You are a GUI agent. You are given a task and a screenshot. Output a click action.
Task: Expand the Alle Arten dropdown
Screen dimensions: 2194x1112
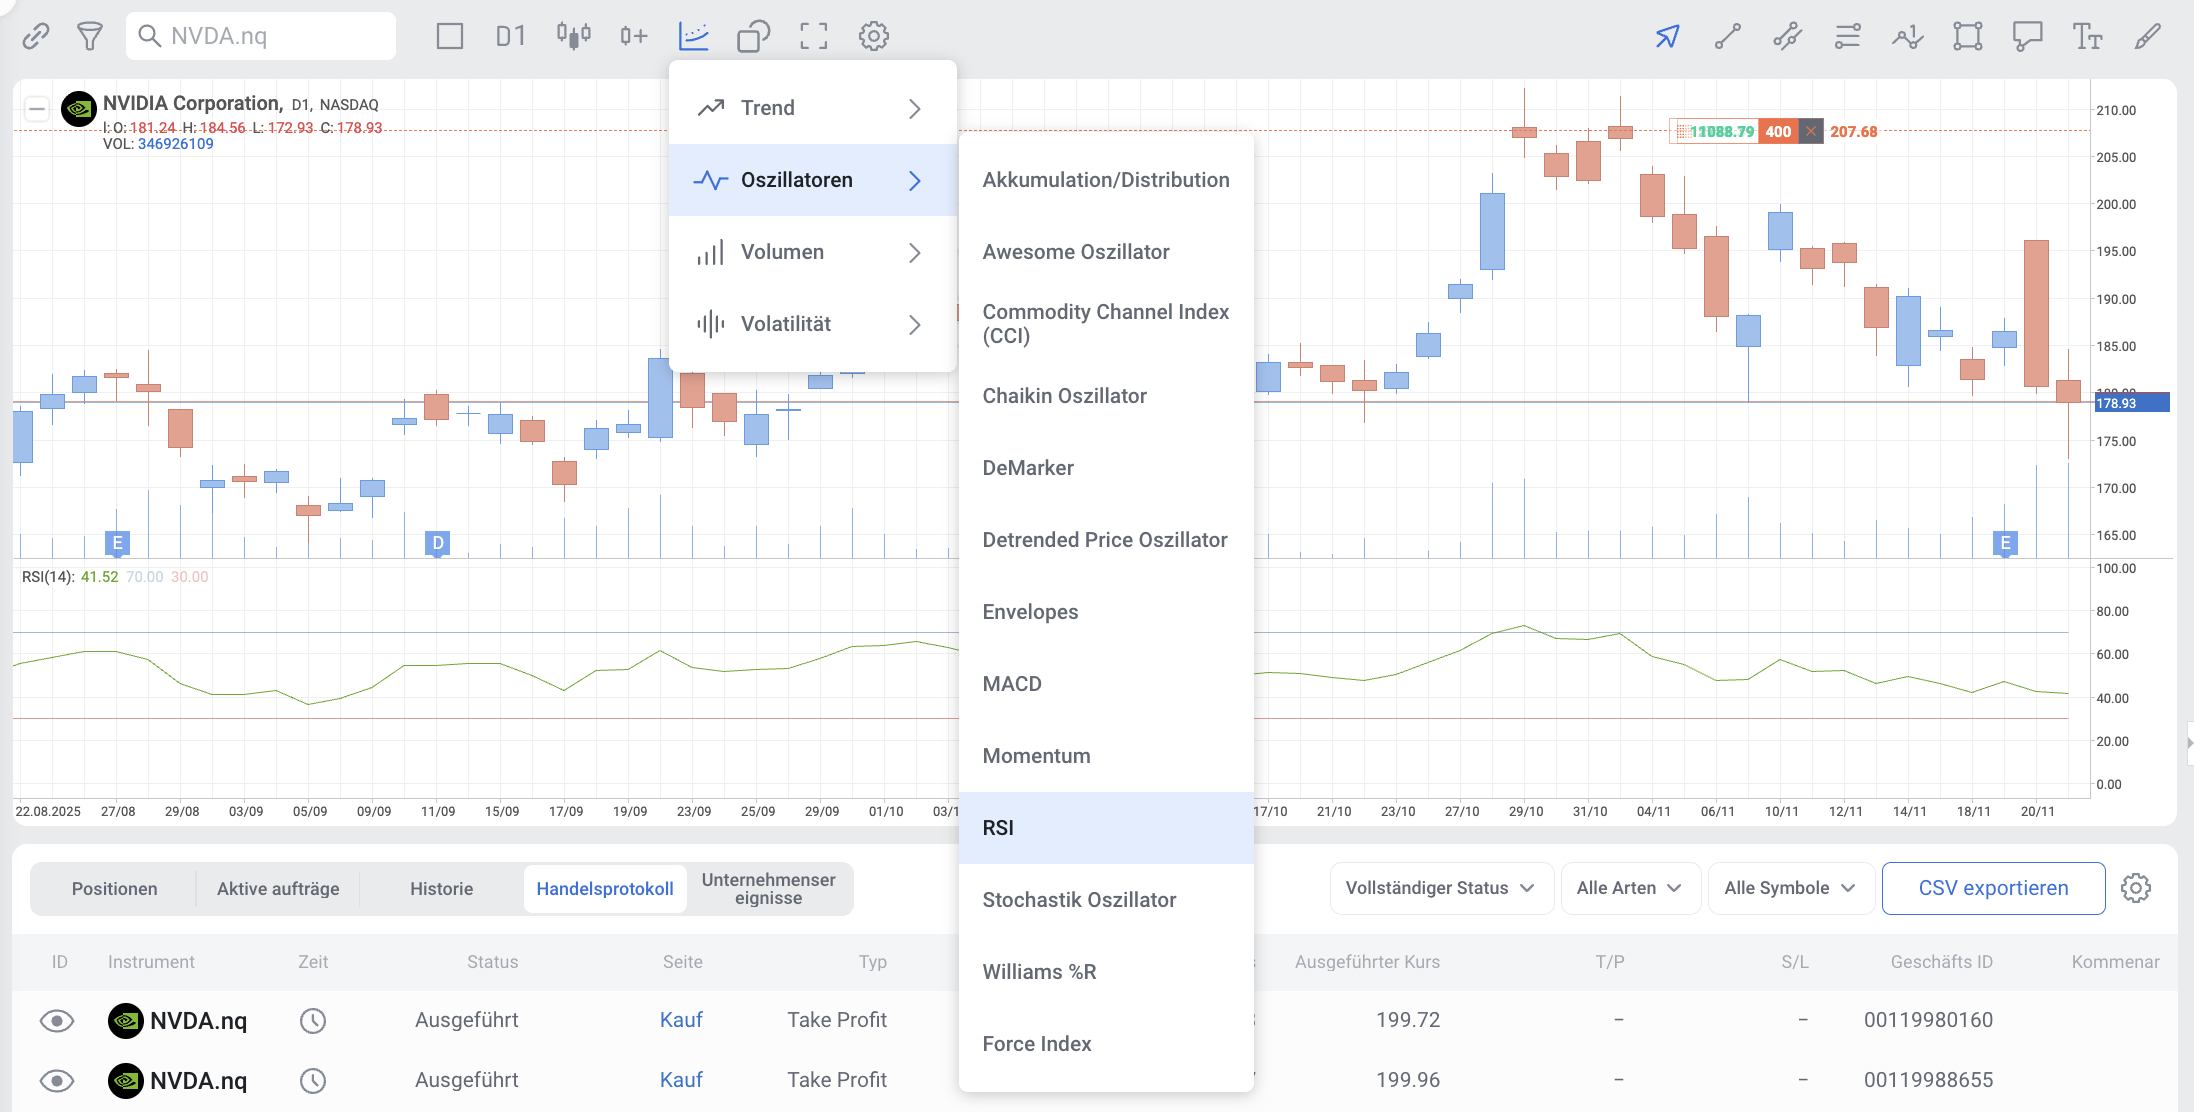1629,888
